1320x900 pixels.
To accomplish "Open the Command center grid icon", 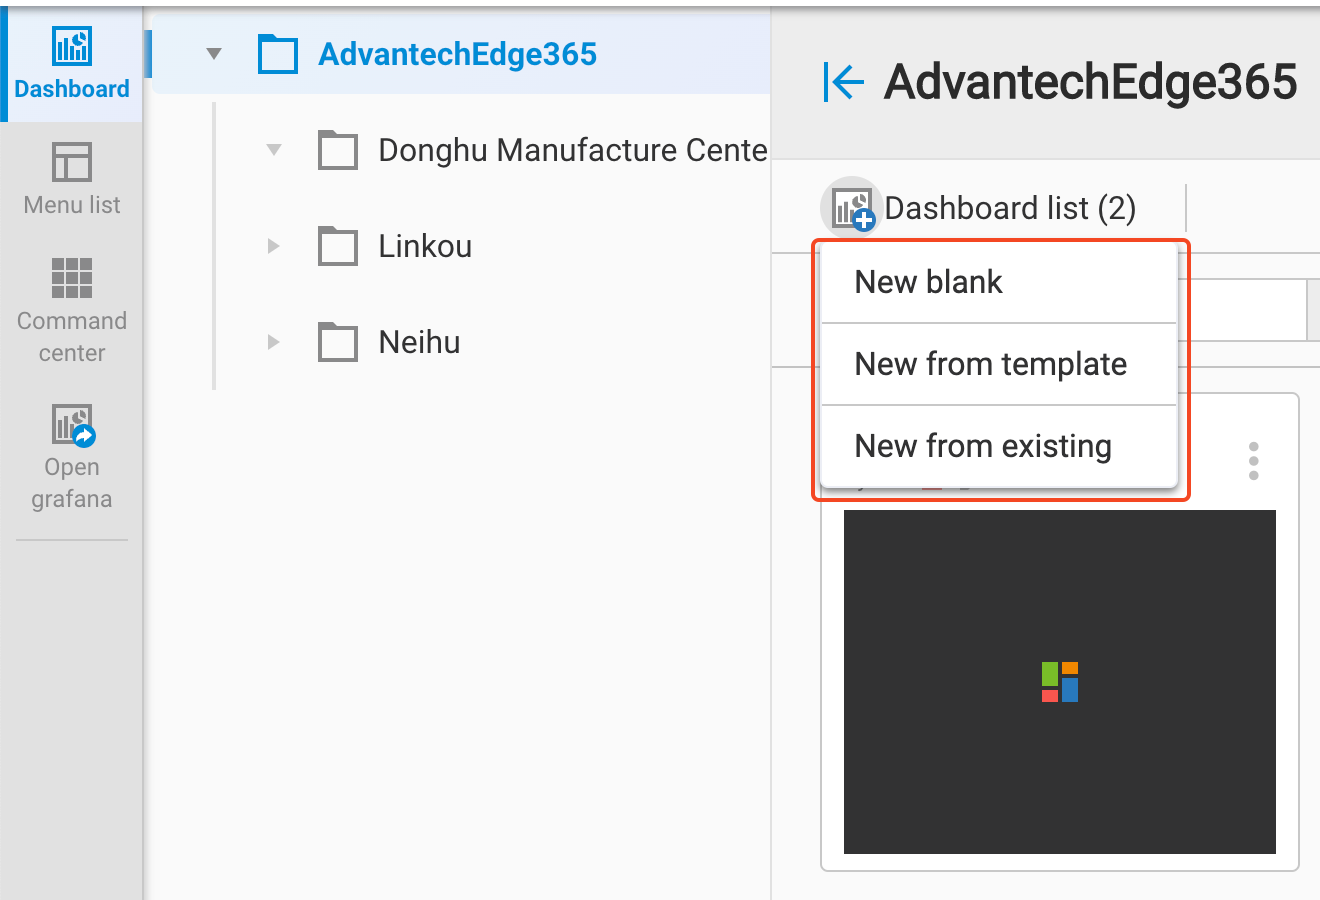I will [72, 278].
